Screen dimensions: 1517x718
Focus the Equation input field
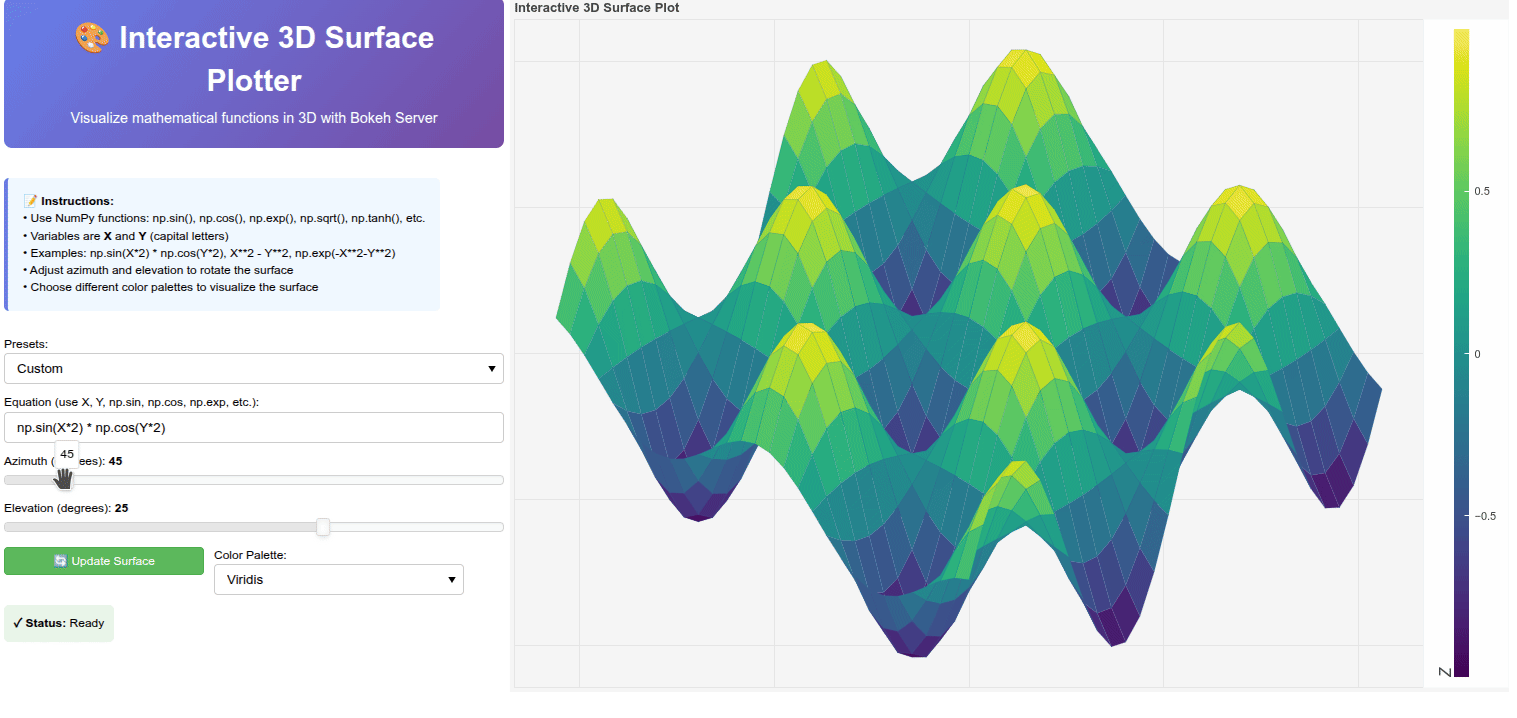coord(254,428)
